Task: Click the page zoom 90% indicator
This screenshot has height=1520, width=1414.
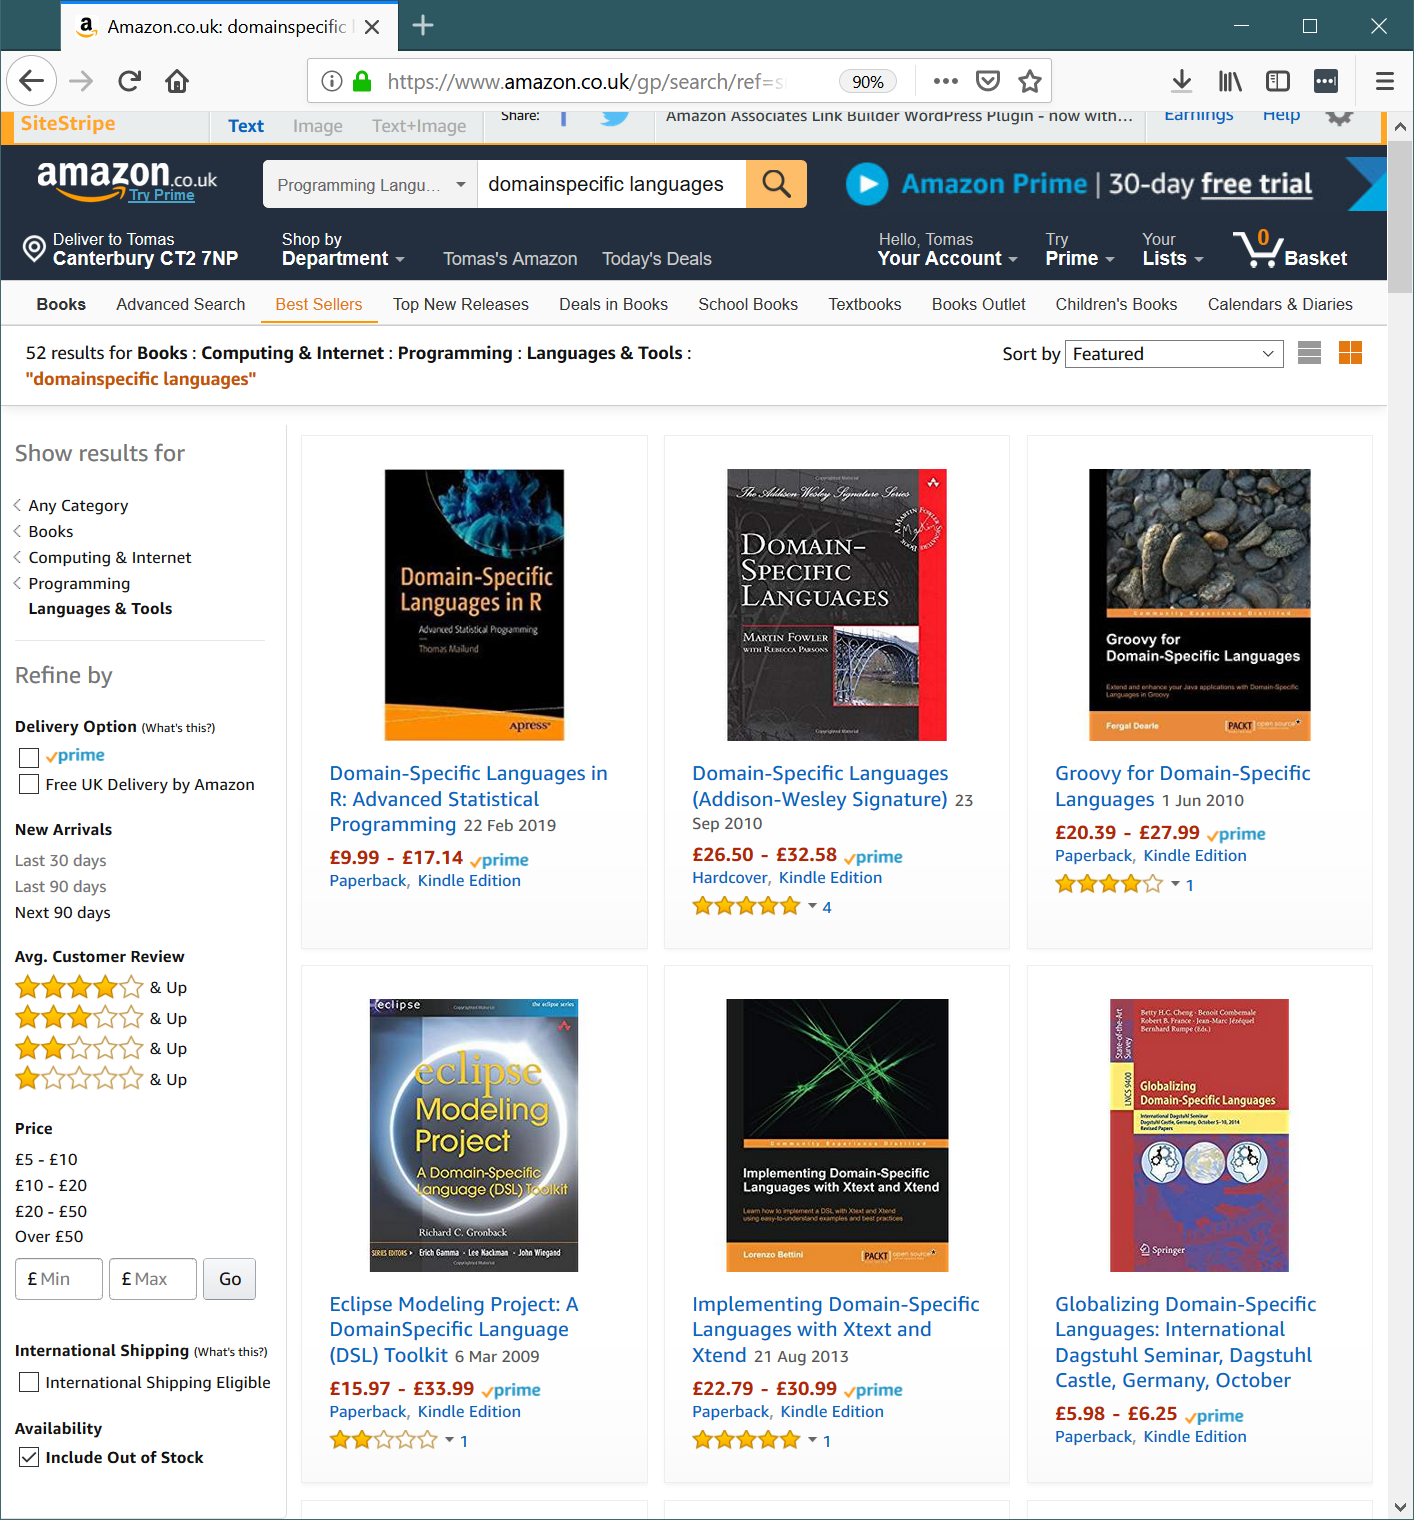Action: tap(868, 82)
